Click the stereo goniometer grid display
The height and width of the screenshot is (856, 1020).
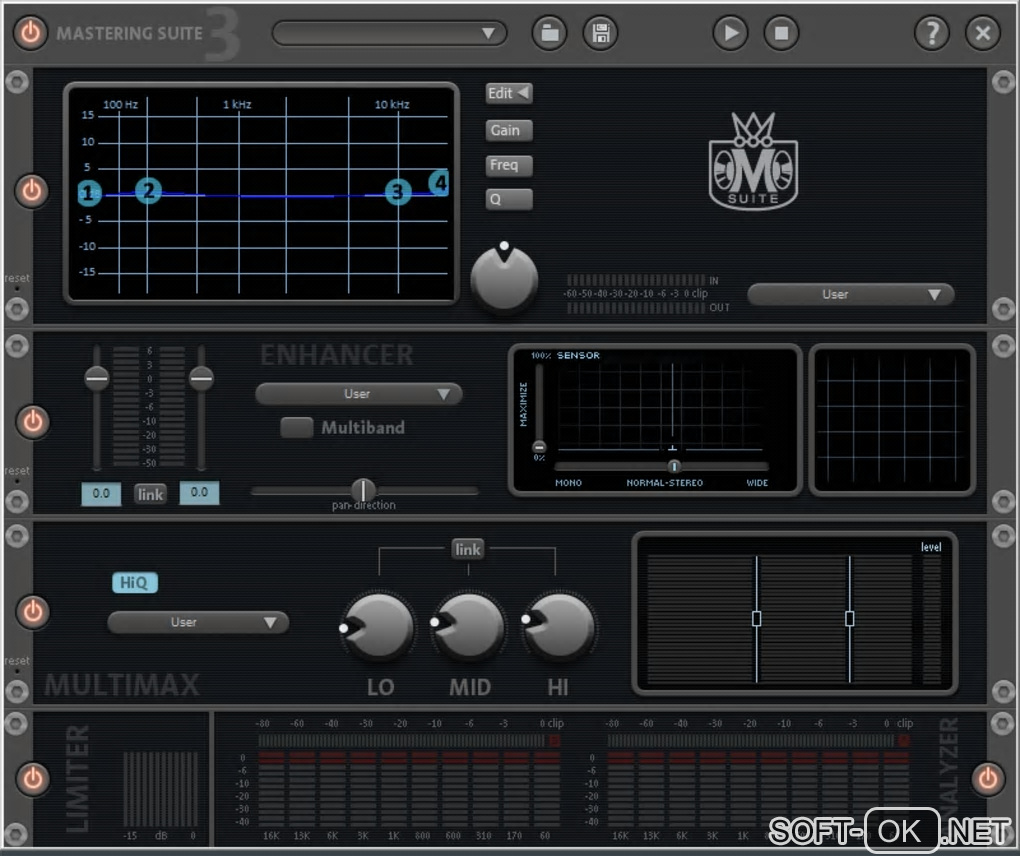[x=891, y=420]
